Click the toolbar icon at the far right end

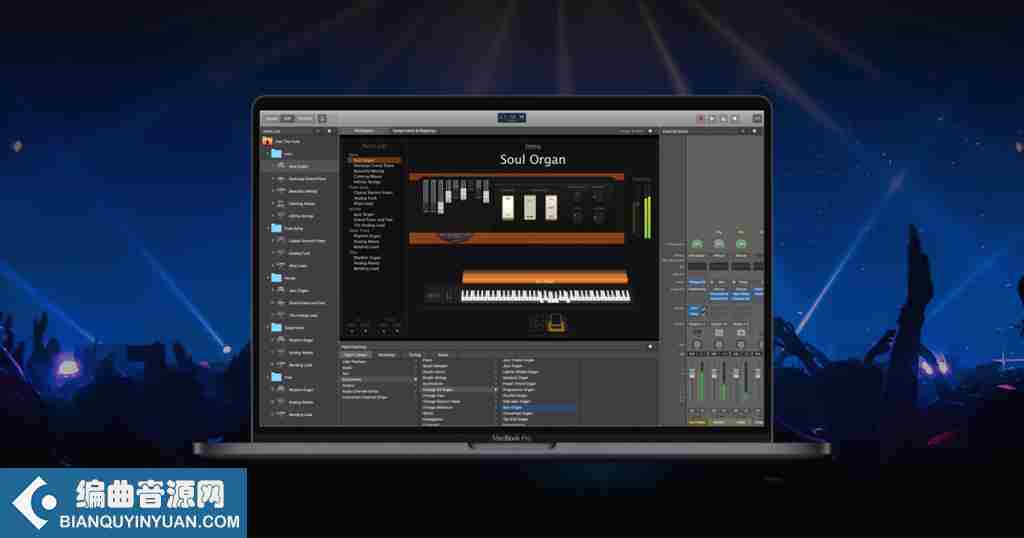click(757, 119)
